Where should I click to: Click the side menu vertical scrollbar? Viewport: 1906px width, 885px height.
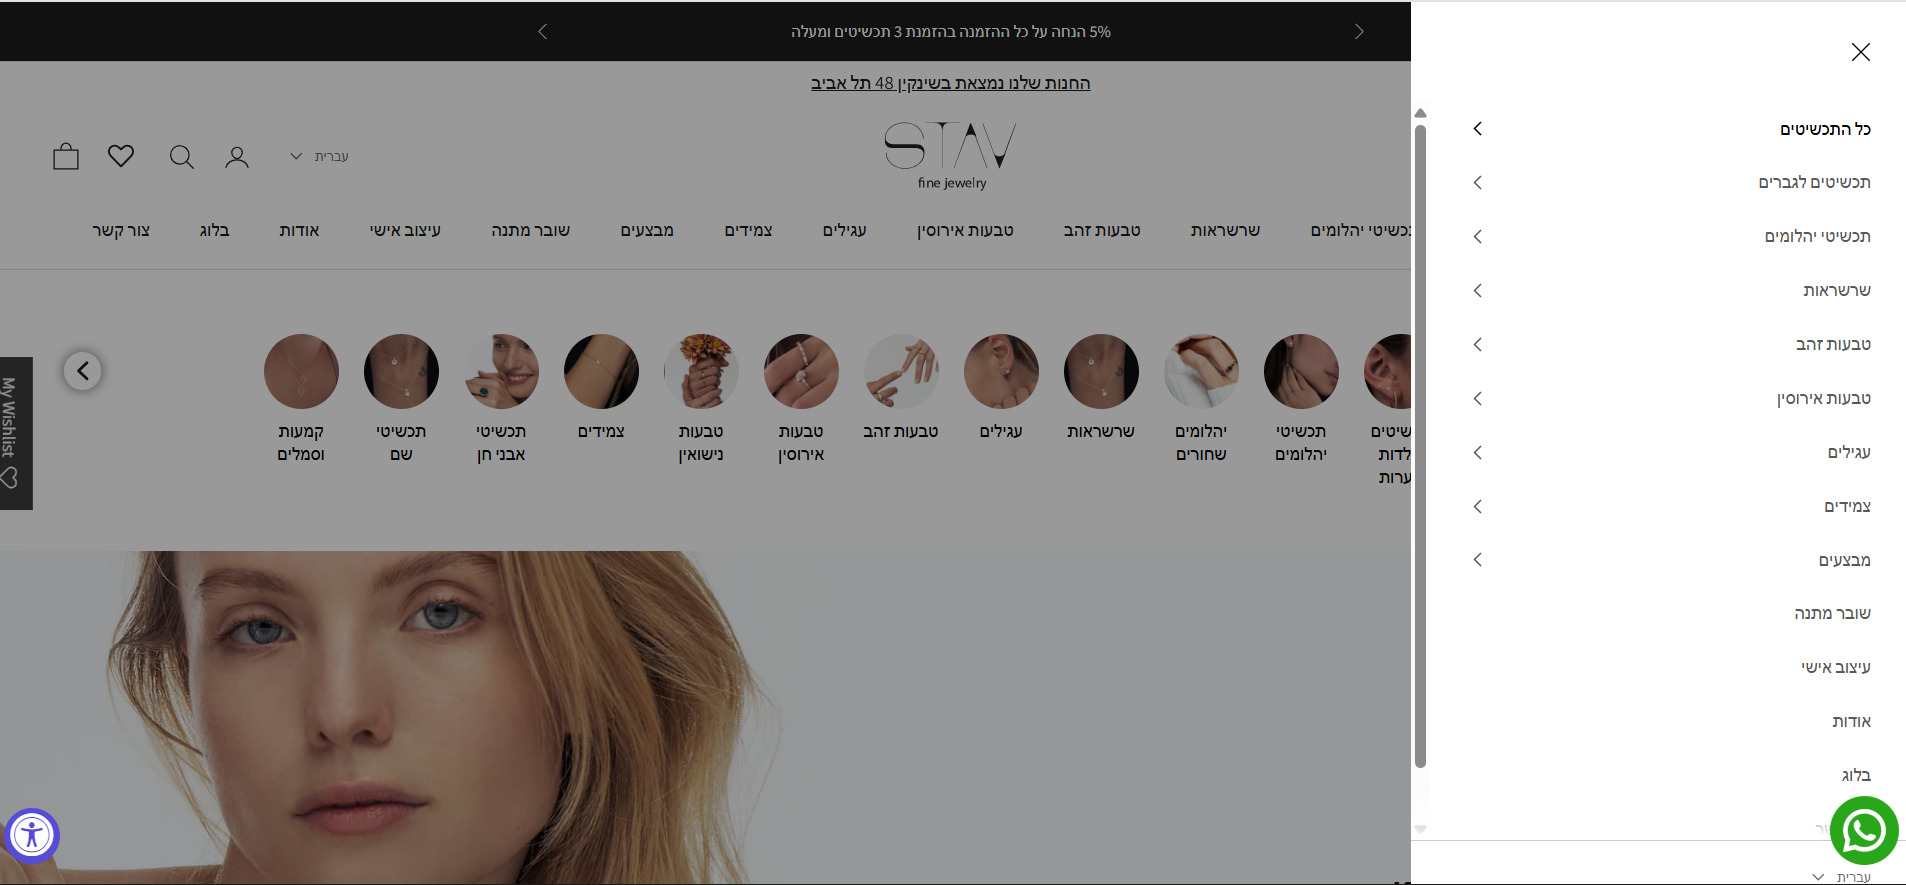(x=1420, y=445)
